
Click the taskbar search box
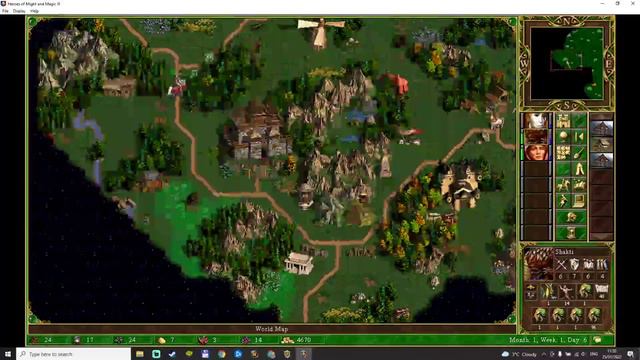click(73, 354)
